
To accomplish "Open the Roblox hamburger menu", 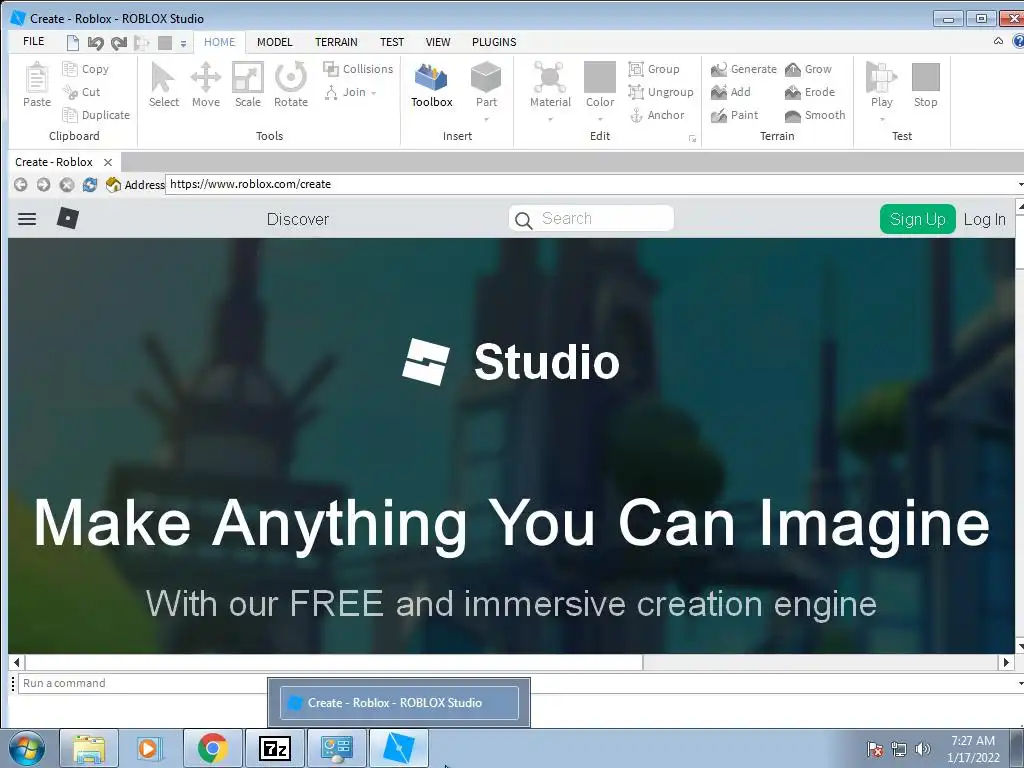I will [x=27, y=219].
